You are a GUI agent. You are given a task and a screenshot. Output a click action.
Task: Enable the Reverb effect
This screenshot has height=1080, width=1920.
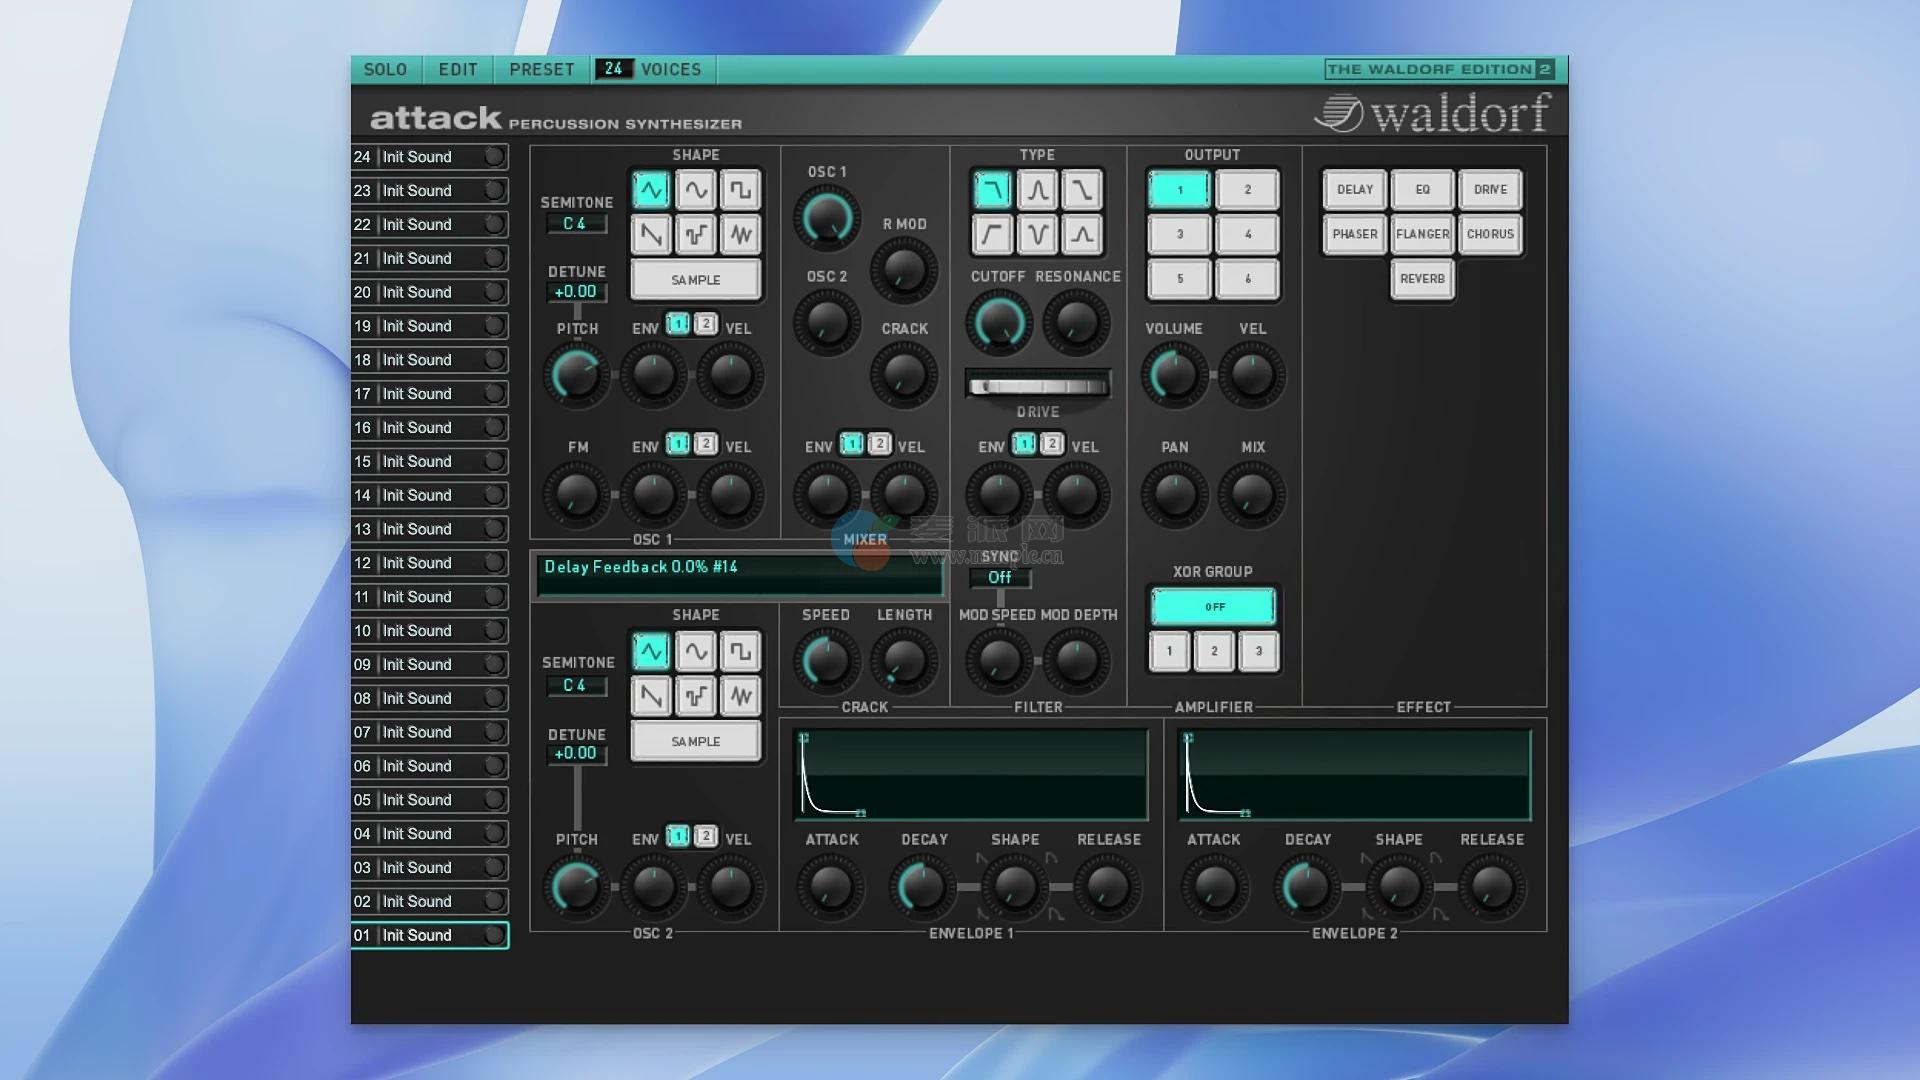(x=1422, y=279)
